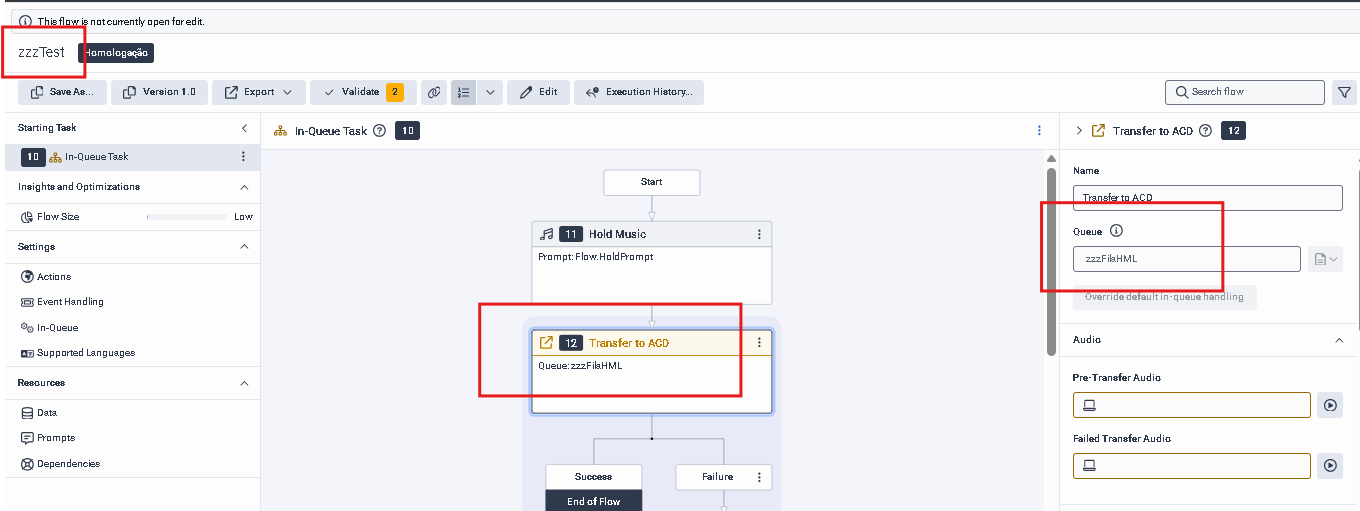Collapse the Audio section

pos(1339,340)
